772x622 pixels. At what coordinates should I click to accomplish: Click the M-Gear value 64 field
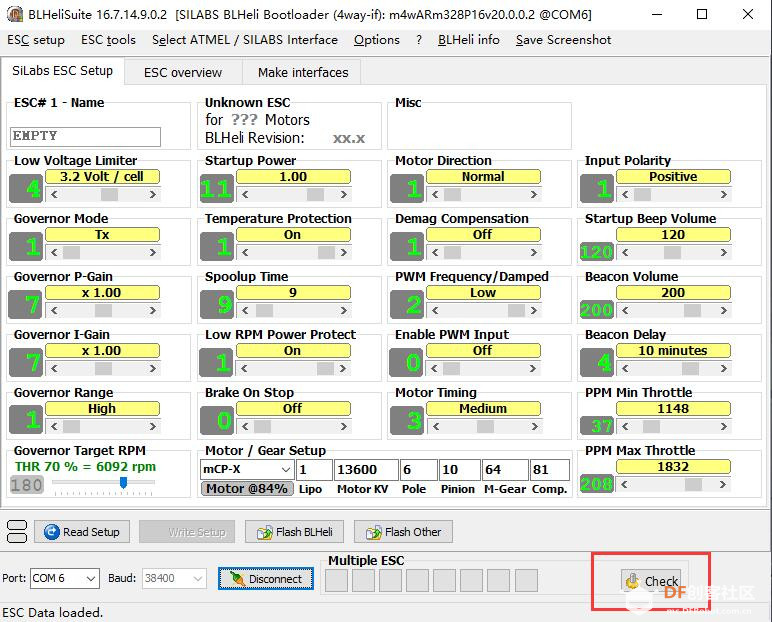(x=505, y=469)
